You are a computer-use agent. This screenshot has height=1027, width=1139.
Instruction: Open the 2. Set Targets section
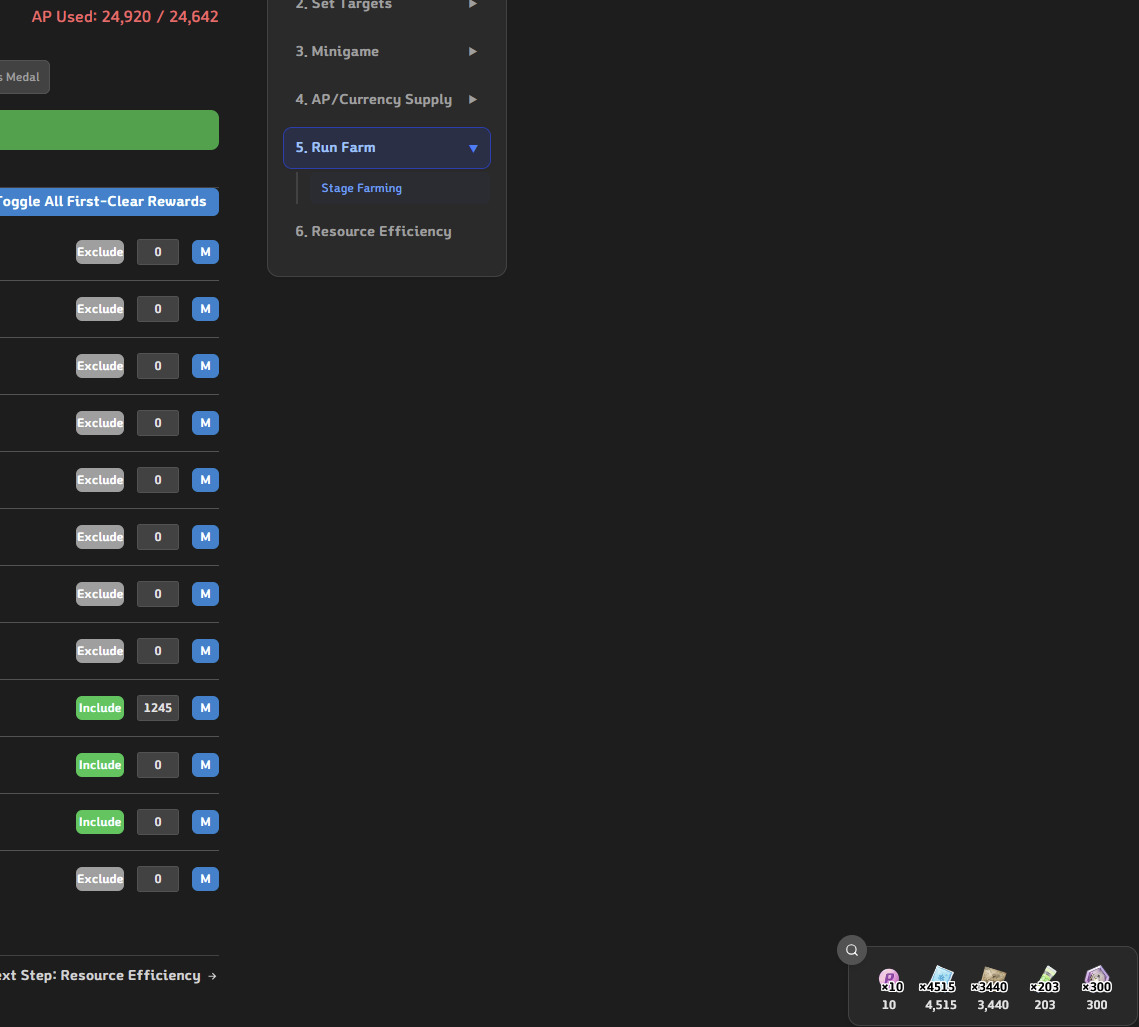pyautogui.click(x=386, y=6)
